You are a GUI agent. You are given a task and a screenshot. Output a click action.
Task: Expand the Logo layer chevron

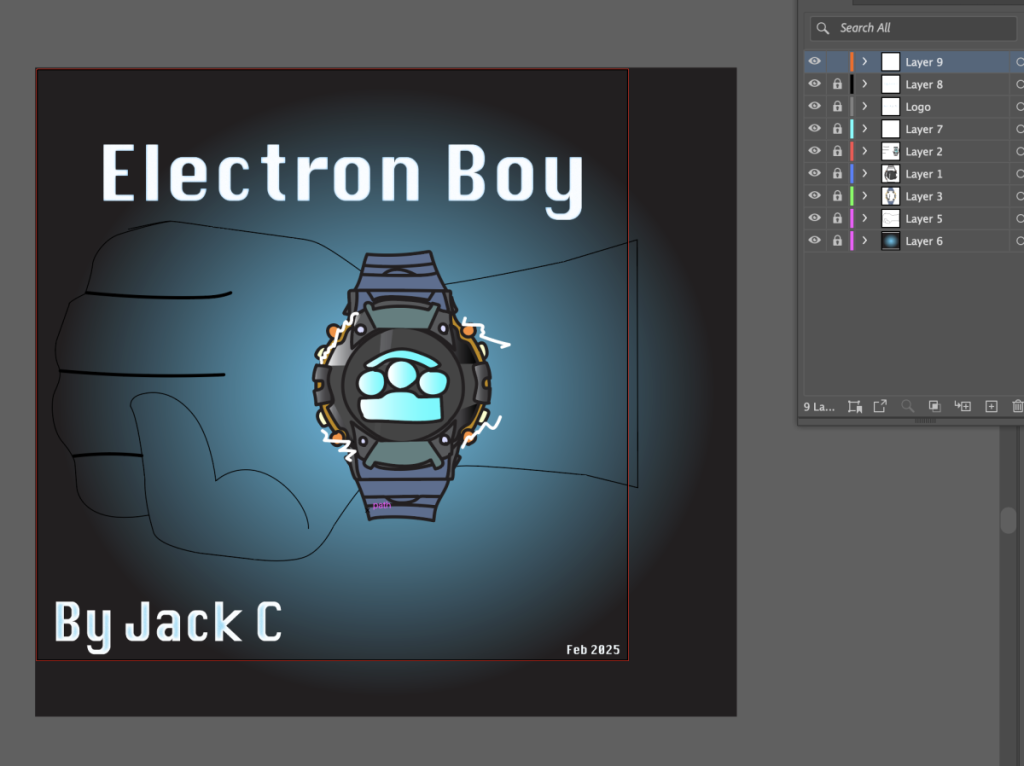(x=865, y=107)
